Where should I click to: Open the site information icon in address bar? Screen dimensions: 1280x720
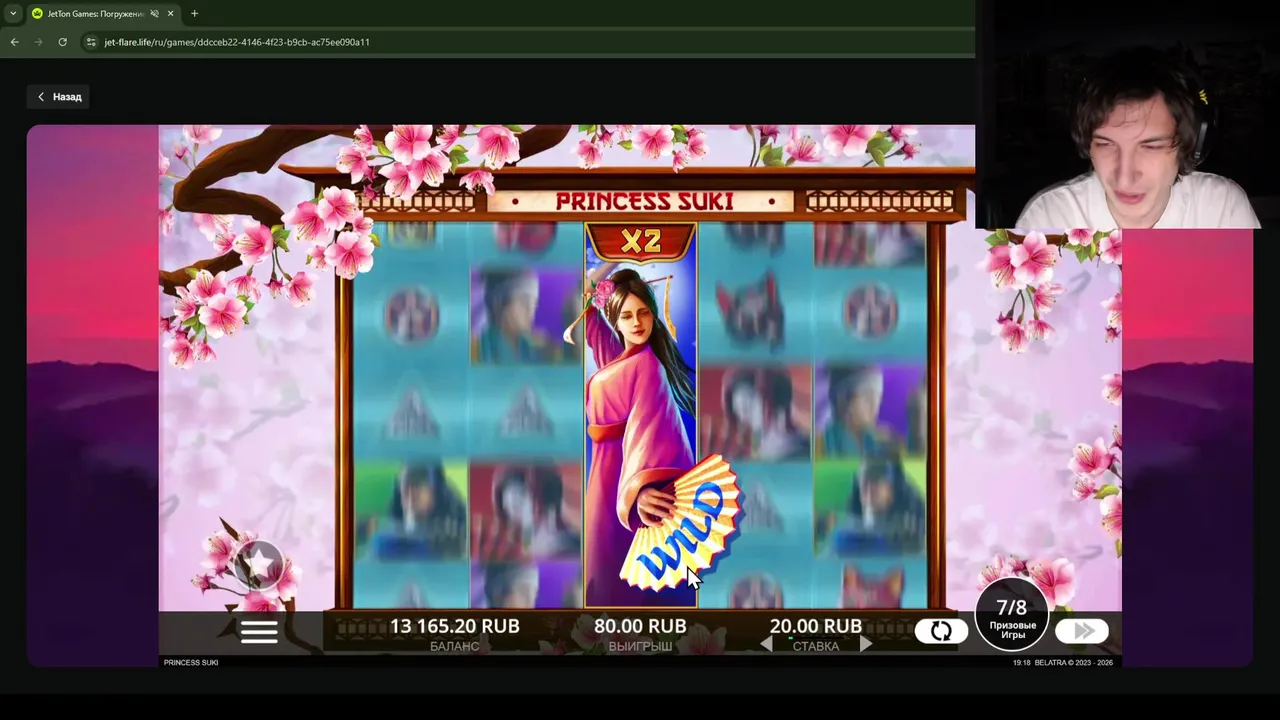tap(91, 42)
